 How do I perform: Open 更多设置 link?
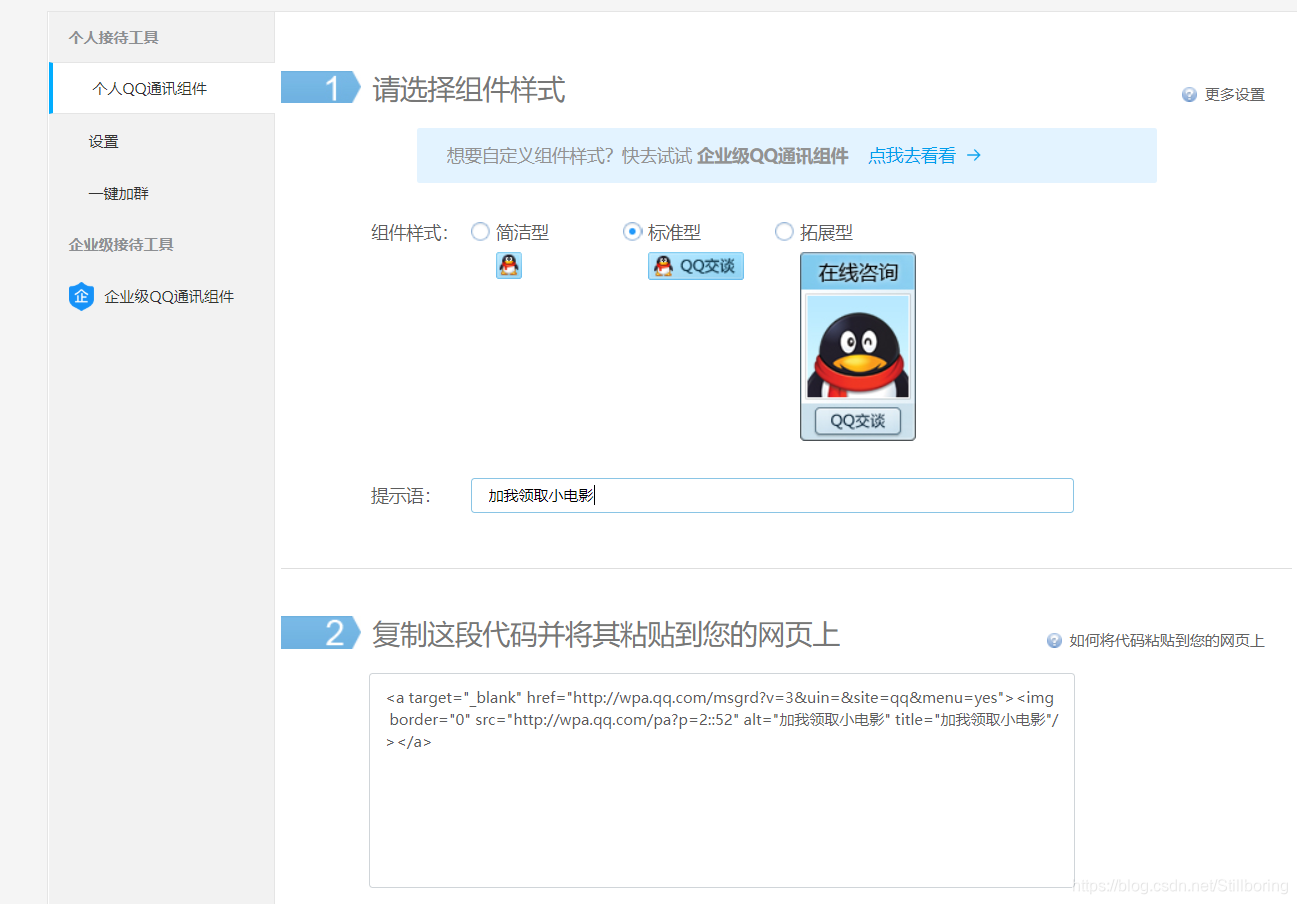coord(1235,94)
